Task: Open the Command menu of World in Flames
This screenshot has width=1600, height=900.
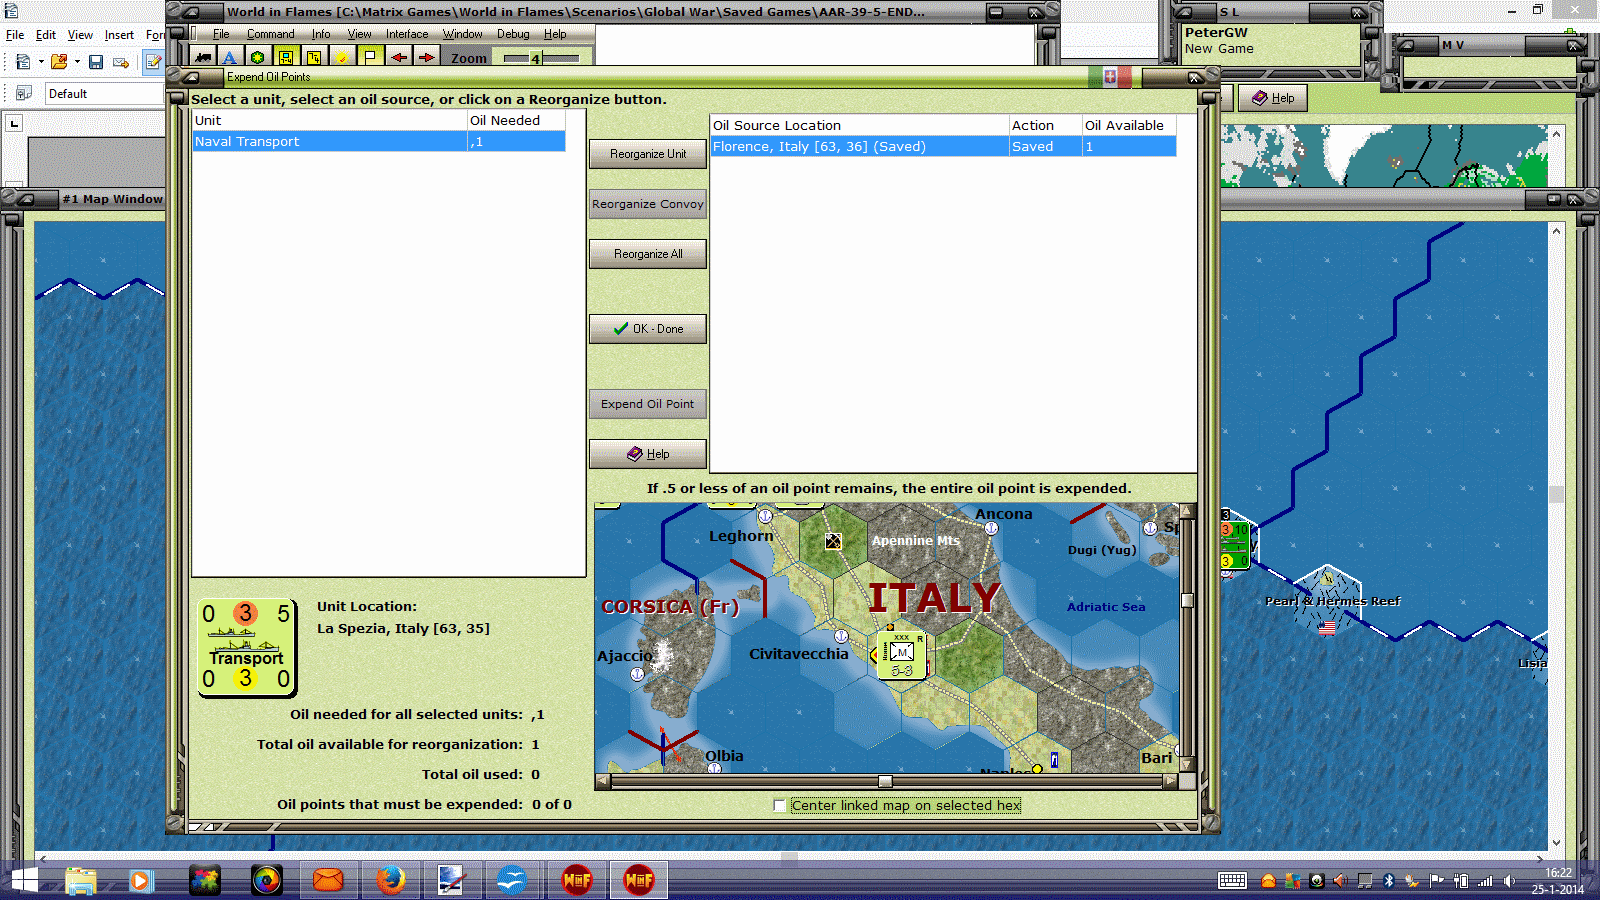Action: tap(270, 34)
